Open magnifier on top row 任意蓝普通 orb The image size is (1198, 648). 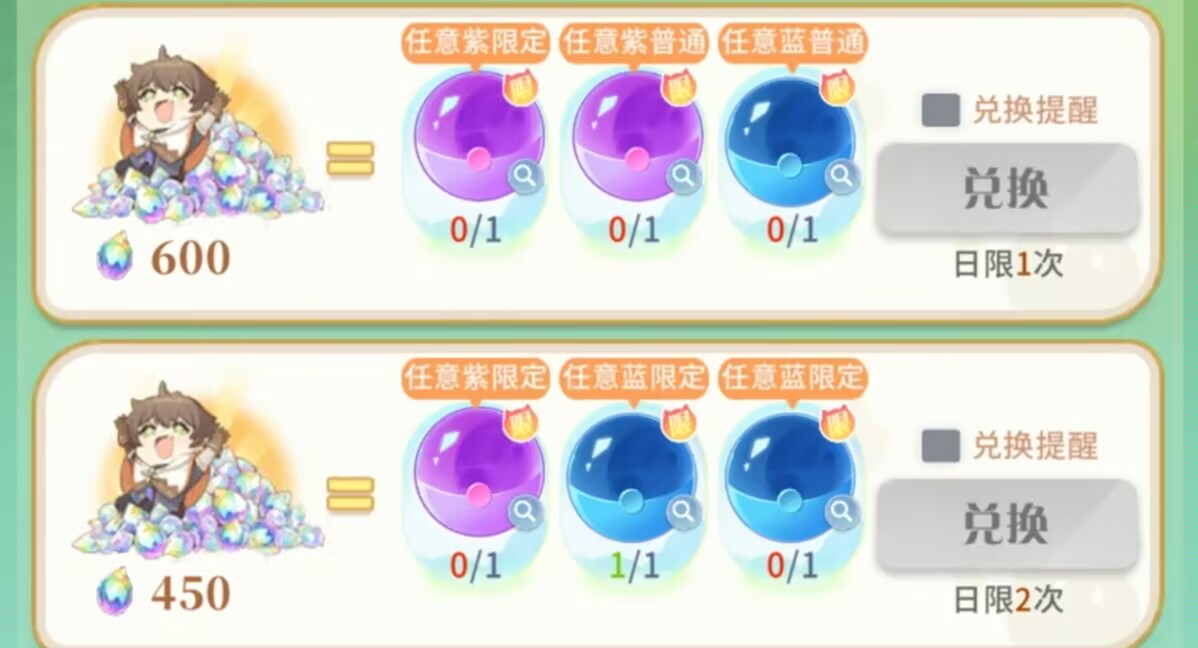pos(842,177)
